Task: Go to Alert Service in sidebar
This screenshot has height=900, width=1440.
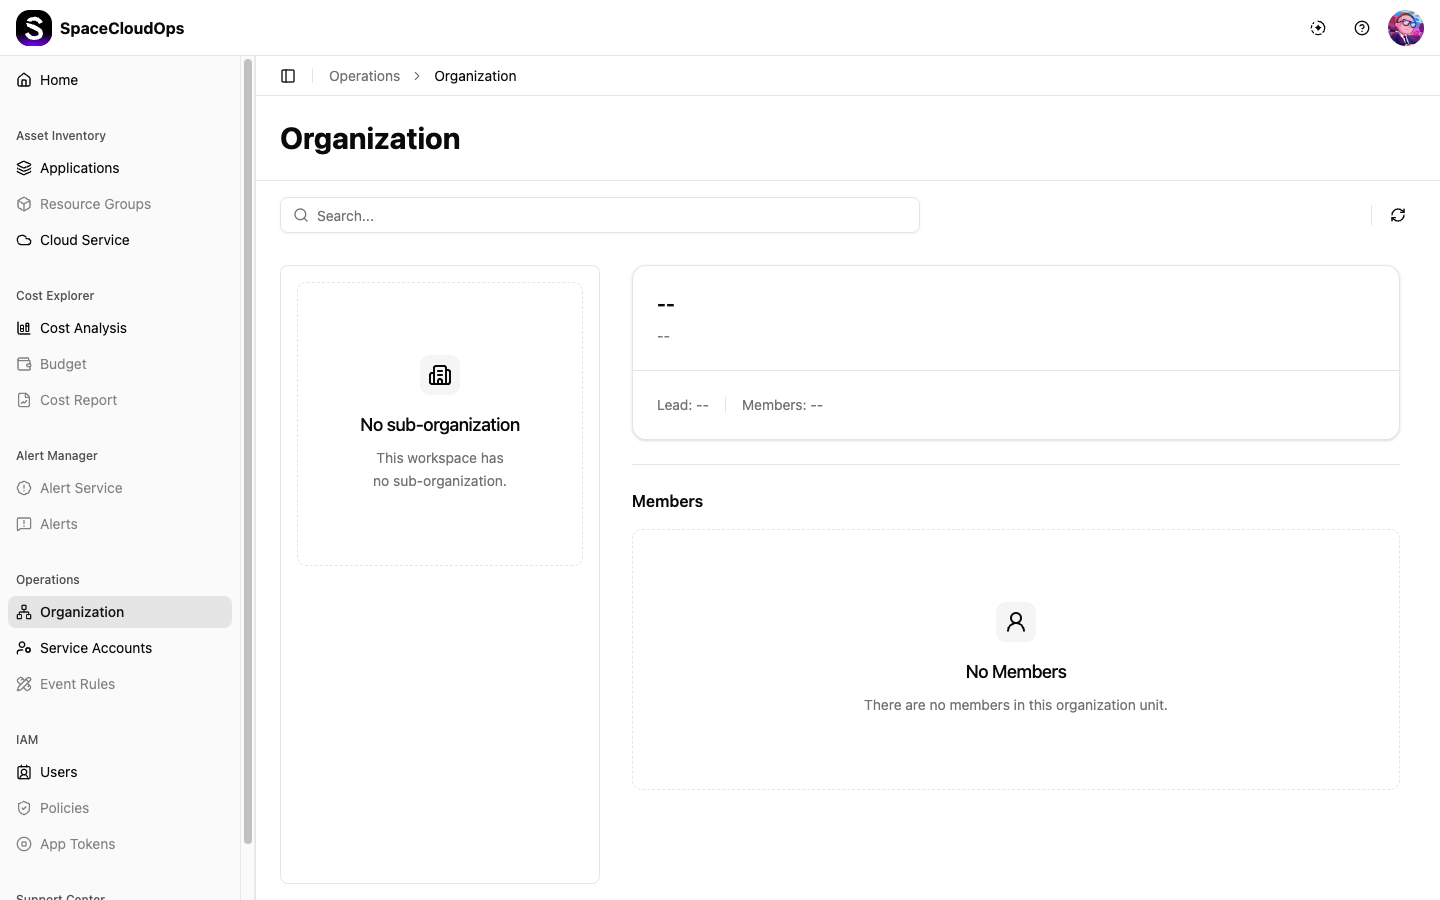Action: click(x=81, y=488)
